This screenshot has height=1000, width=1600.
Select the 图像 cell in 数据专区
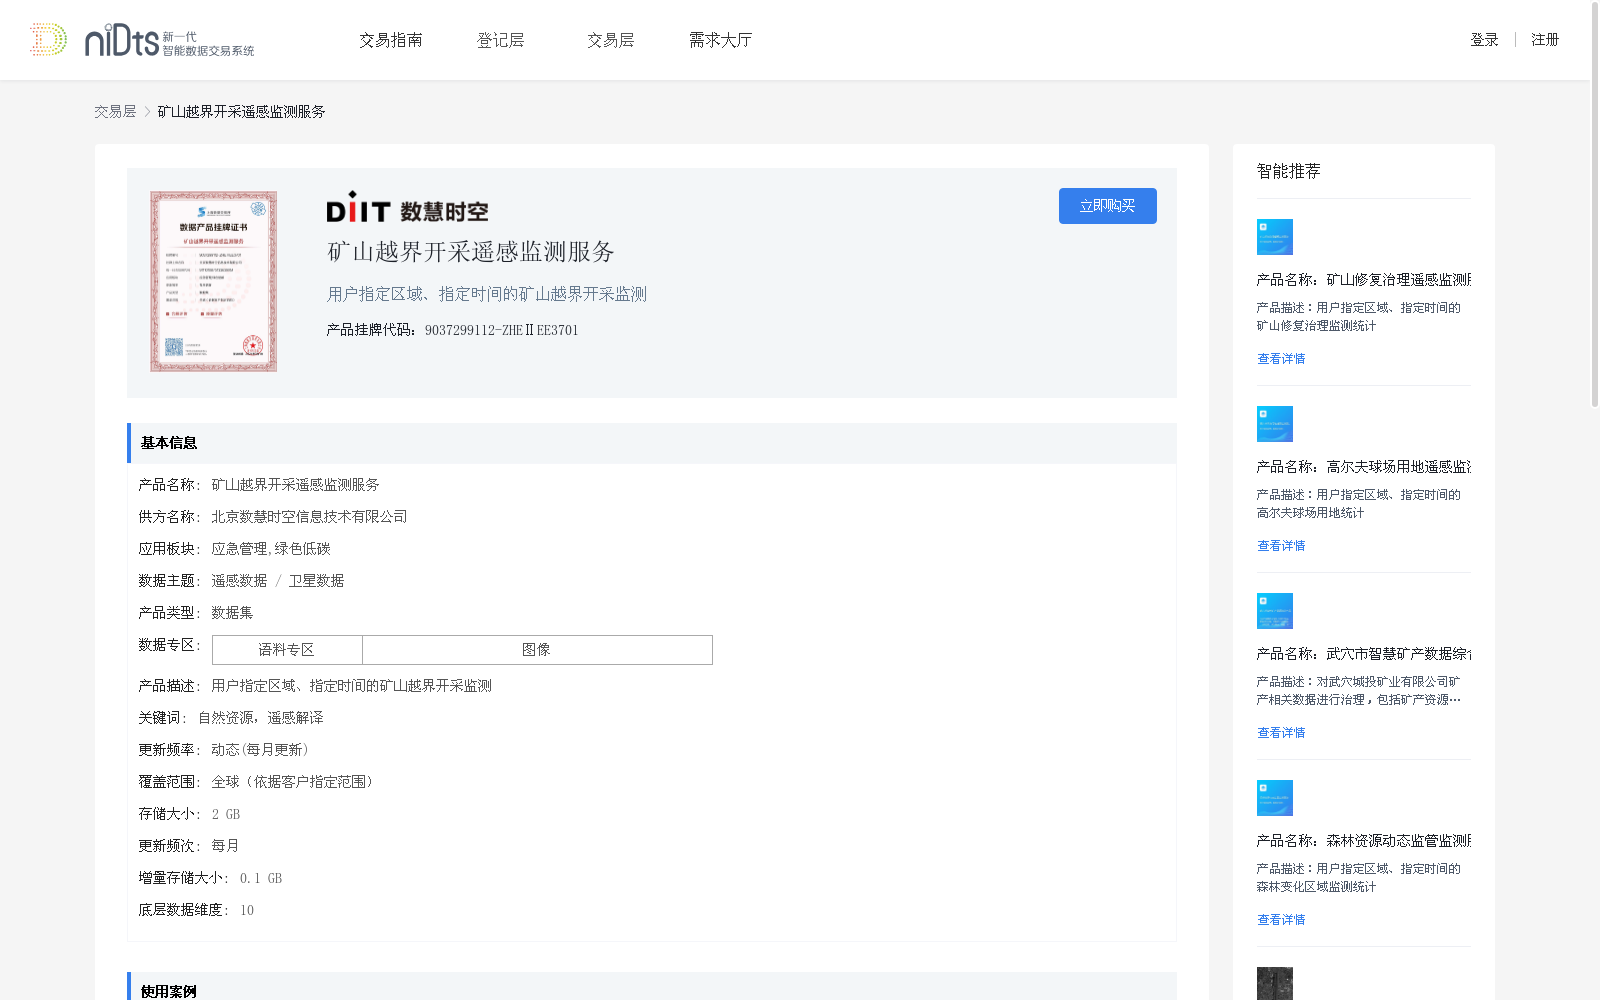click(x=537, y=650)
